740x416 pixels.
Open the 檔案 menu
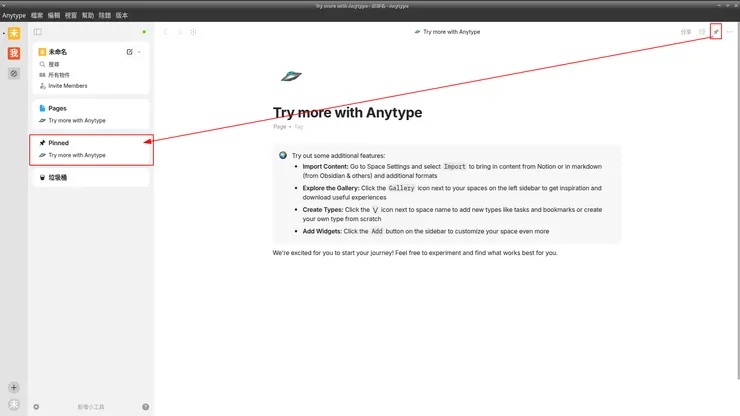pos(37,15)
